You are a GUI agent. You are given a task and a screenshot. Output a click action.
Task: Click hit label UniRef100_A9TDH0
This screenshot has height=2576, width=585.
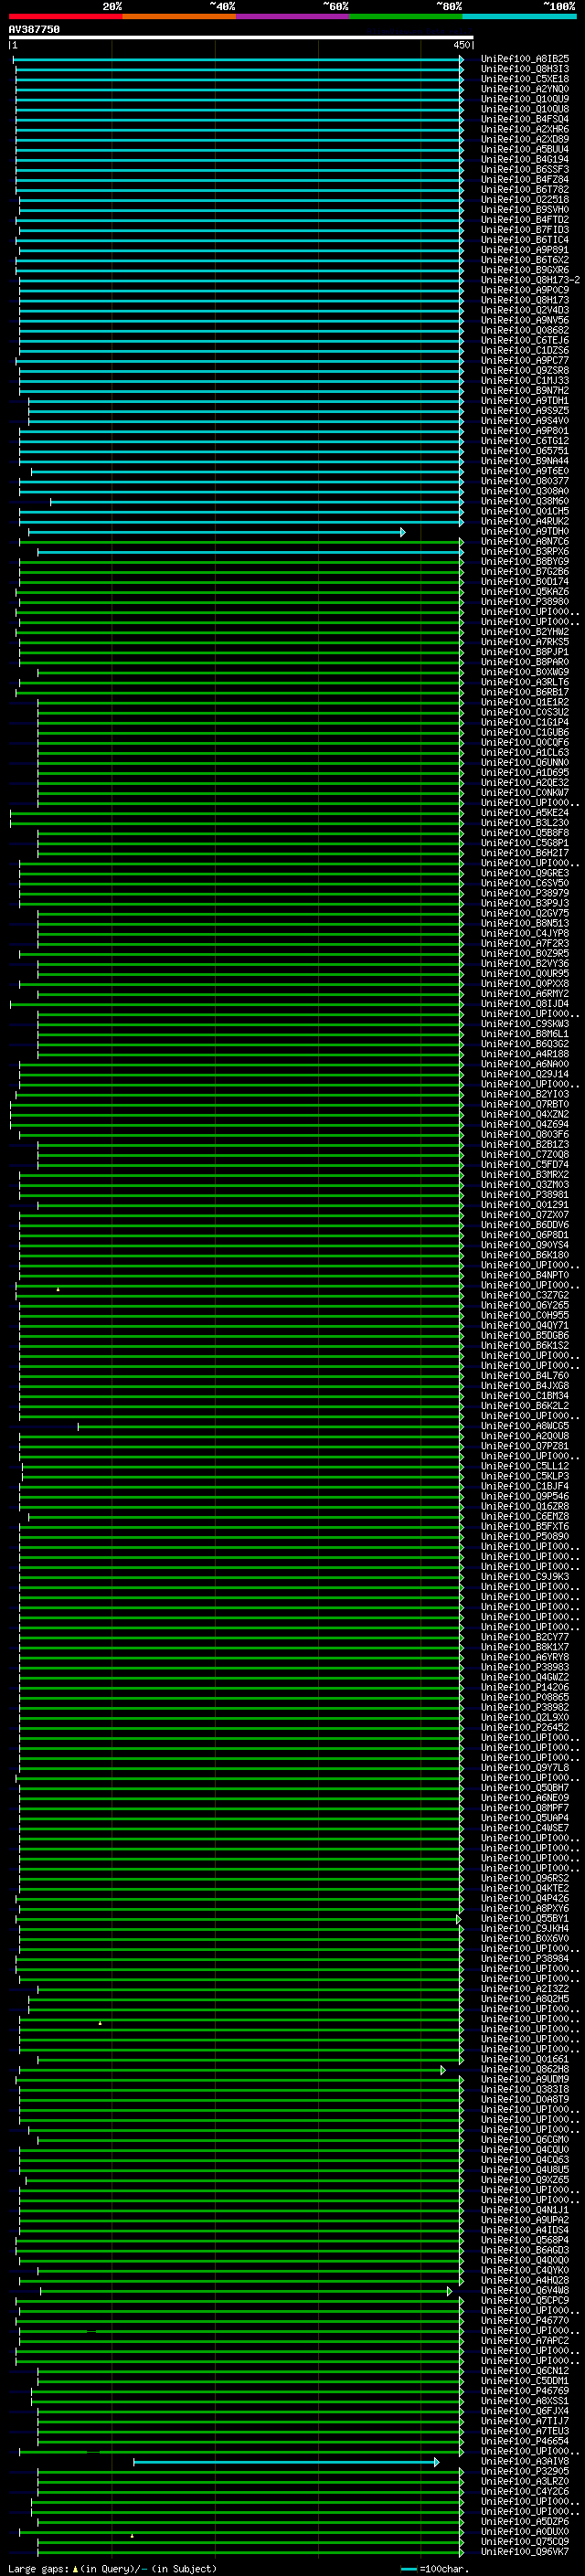[x=525, y=532]
